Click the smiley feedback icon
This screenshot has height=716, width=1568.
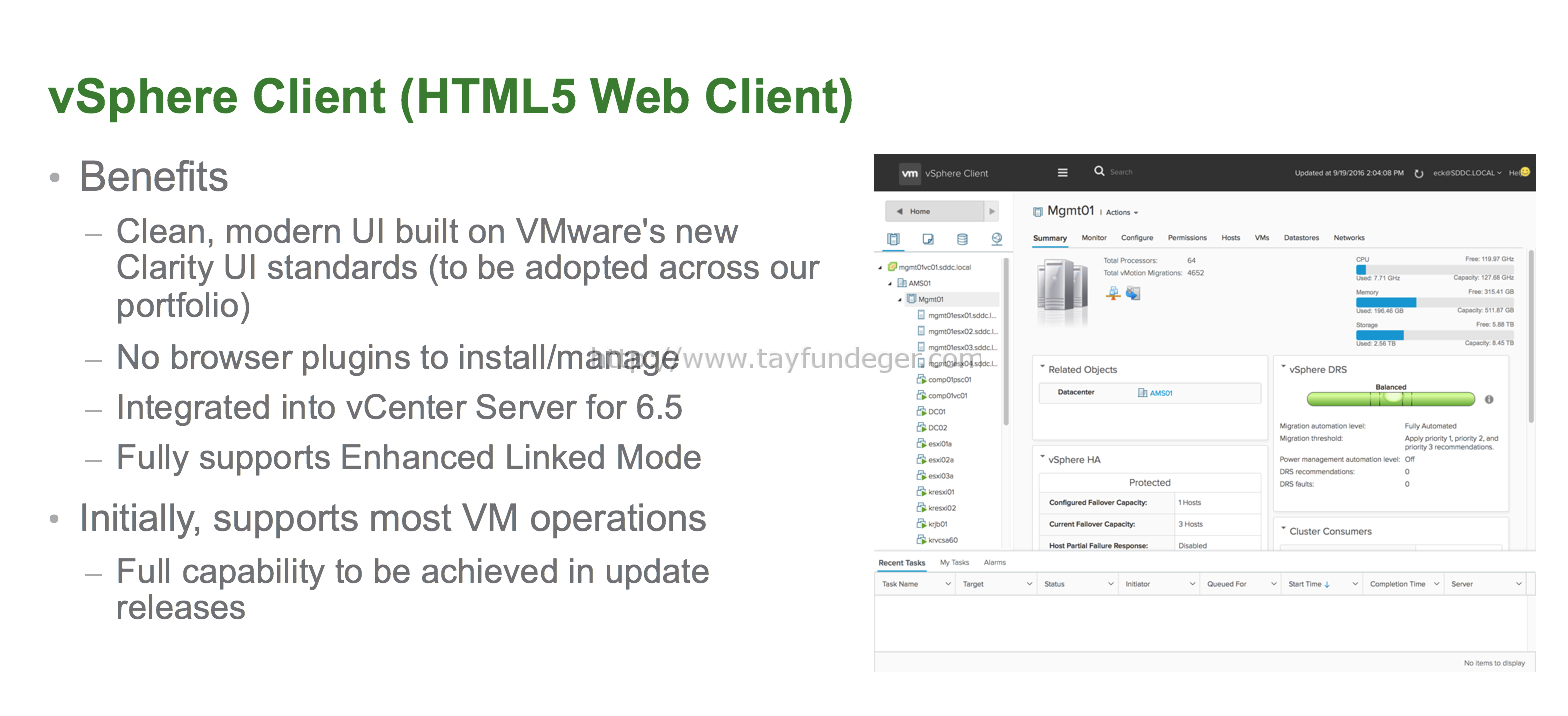pos(1525,172)
